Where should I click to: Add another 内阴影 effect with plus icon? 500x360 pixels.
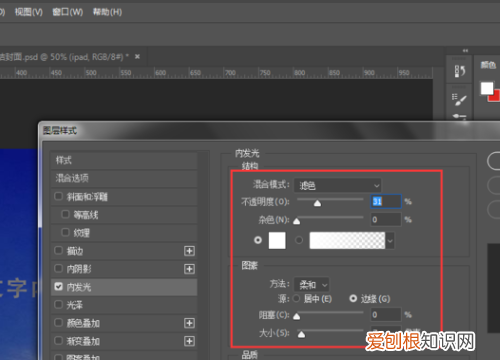coord(189,269)
